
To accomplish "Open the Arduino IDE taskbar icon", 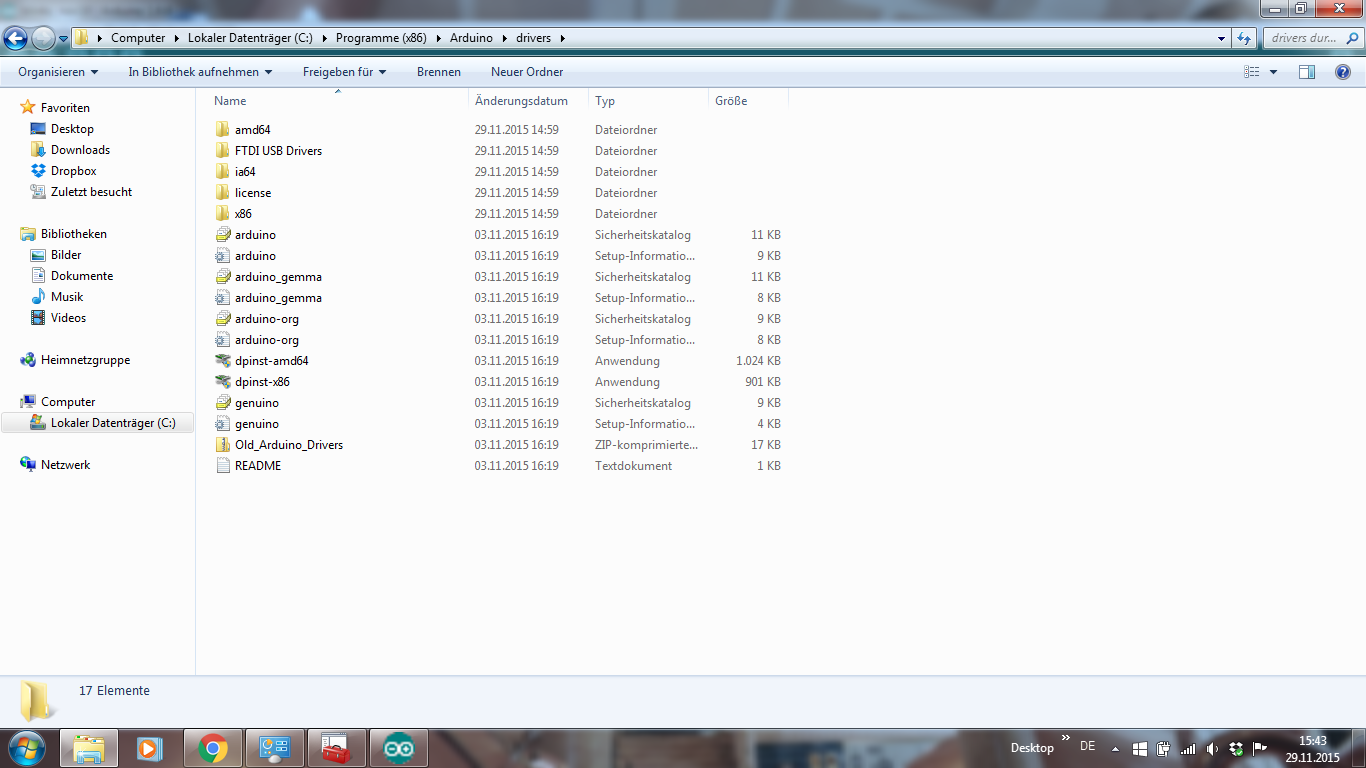I will 398,748.
